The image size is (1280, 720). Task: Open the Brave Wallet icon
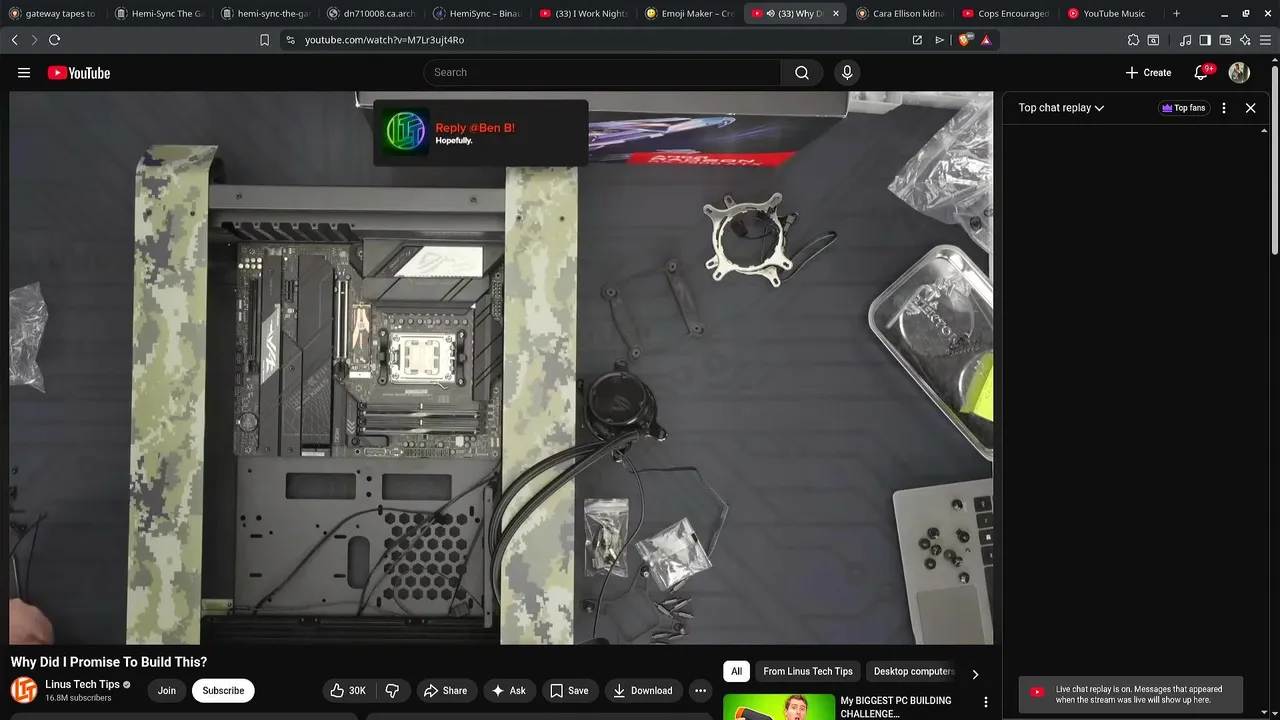click(x=1225, y=40)
